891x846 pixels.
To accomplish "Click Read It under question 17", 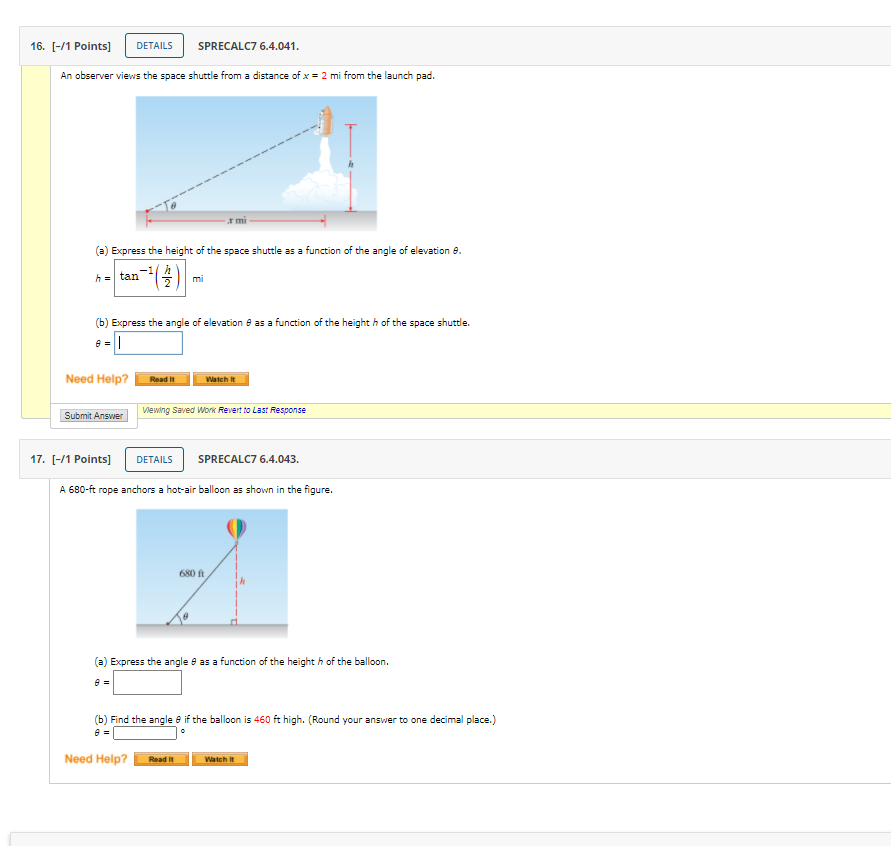I will [x=161, y=758].
